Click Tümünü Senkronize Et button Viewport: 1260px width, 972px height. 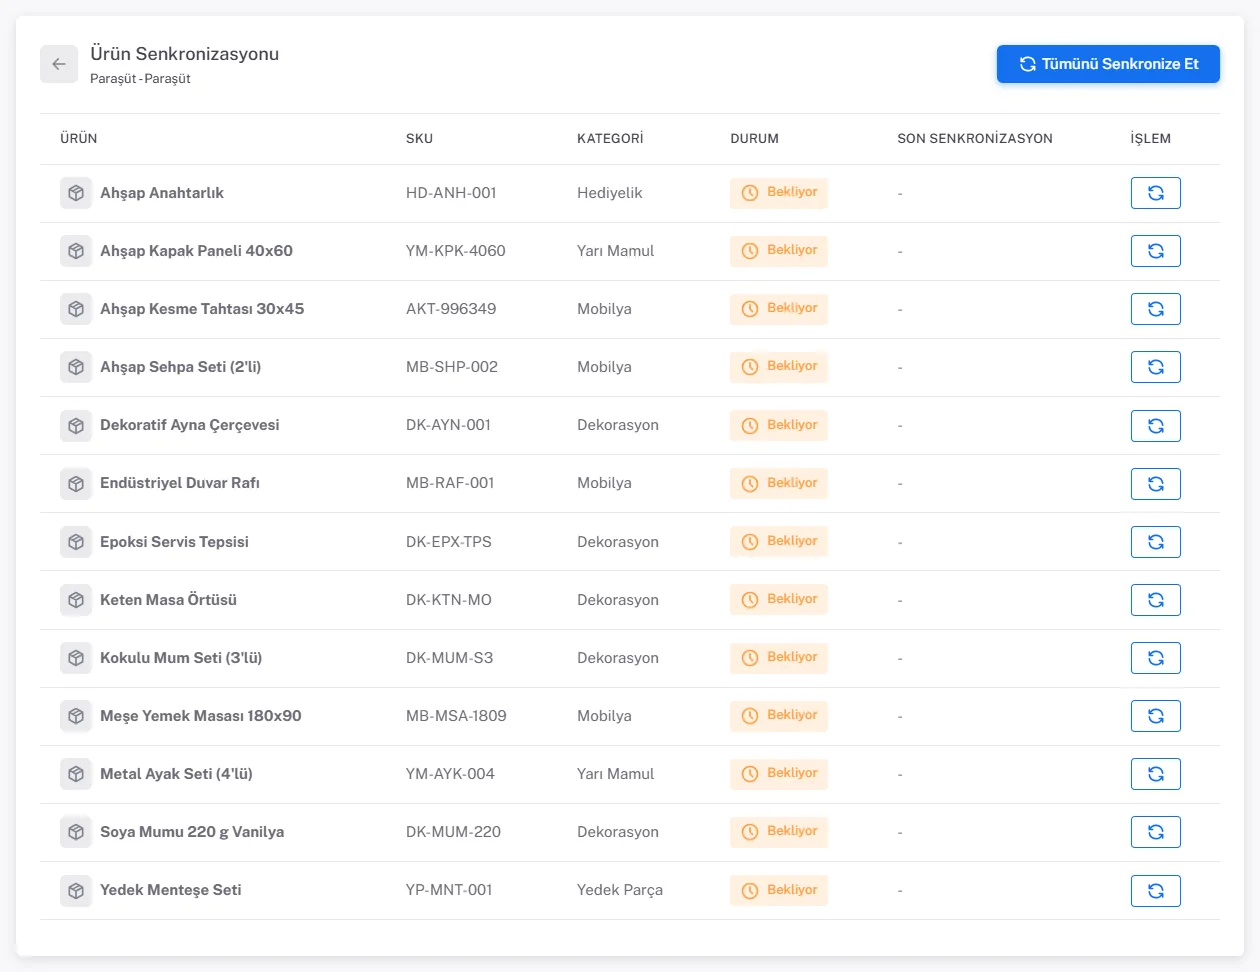(x=1108, y=64)
